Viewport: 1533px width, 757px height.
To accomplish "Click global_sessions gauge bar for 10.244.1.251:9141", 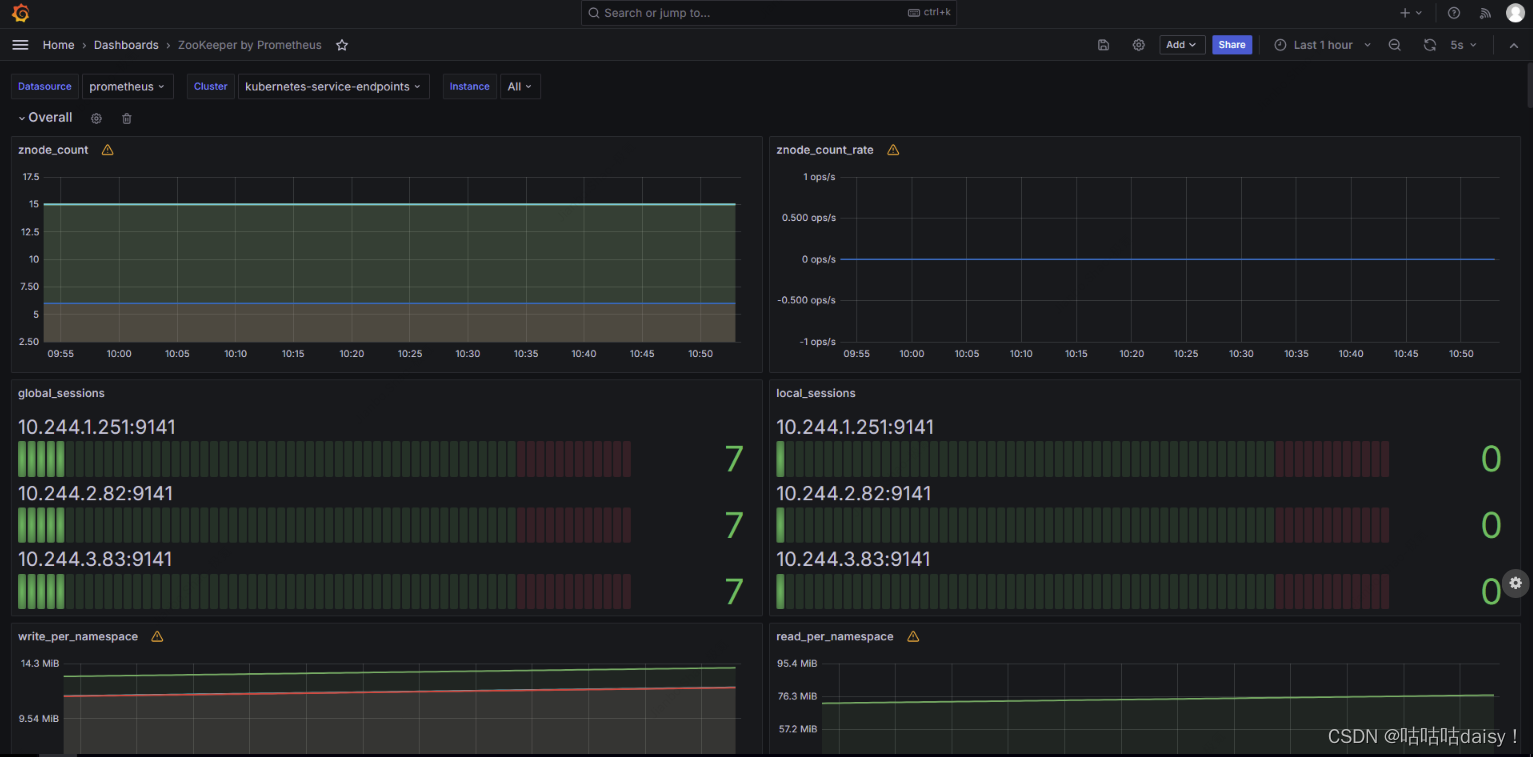I will (325, 459).
